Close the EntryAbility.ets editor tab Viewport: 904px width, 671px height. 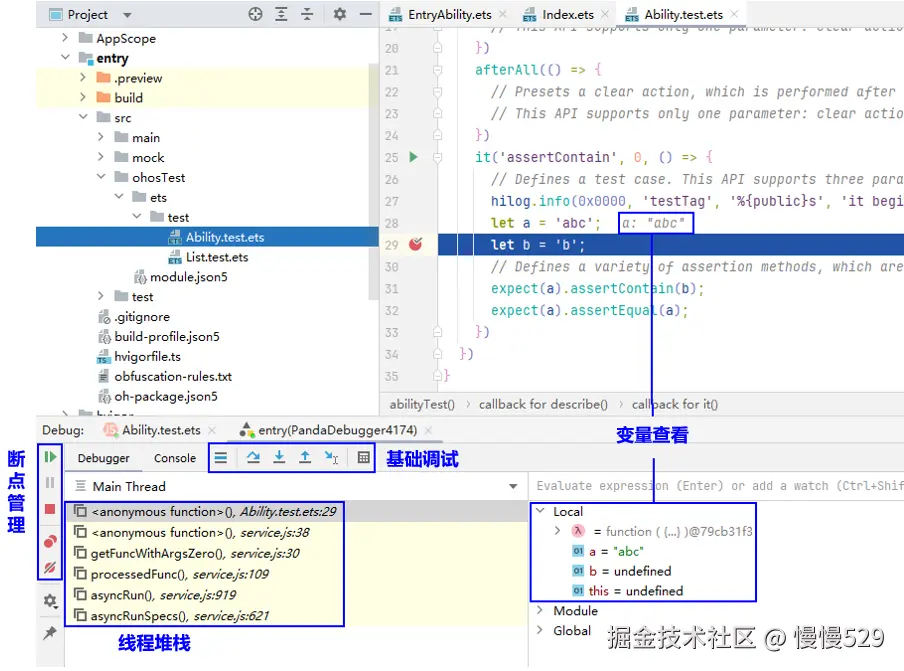(503, 14)
